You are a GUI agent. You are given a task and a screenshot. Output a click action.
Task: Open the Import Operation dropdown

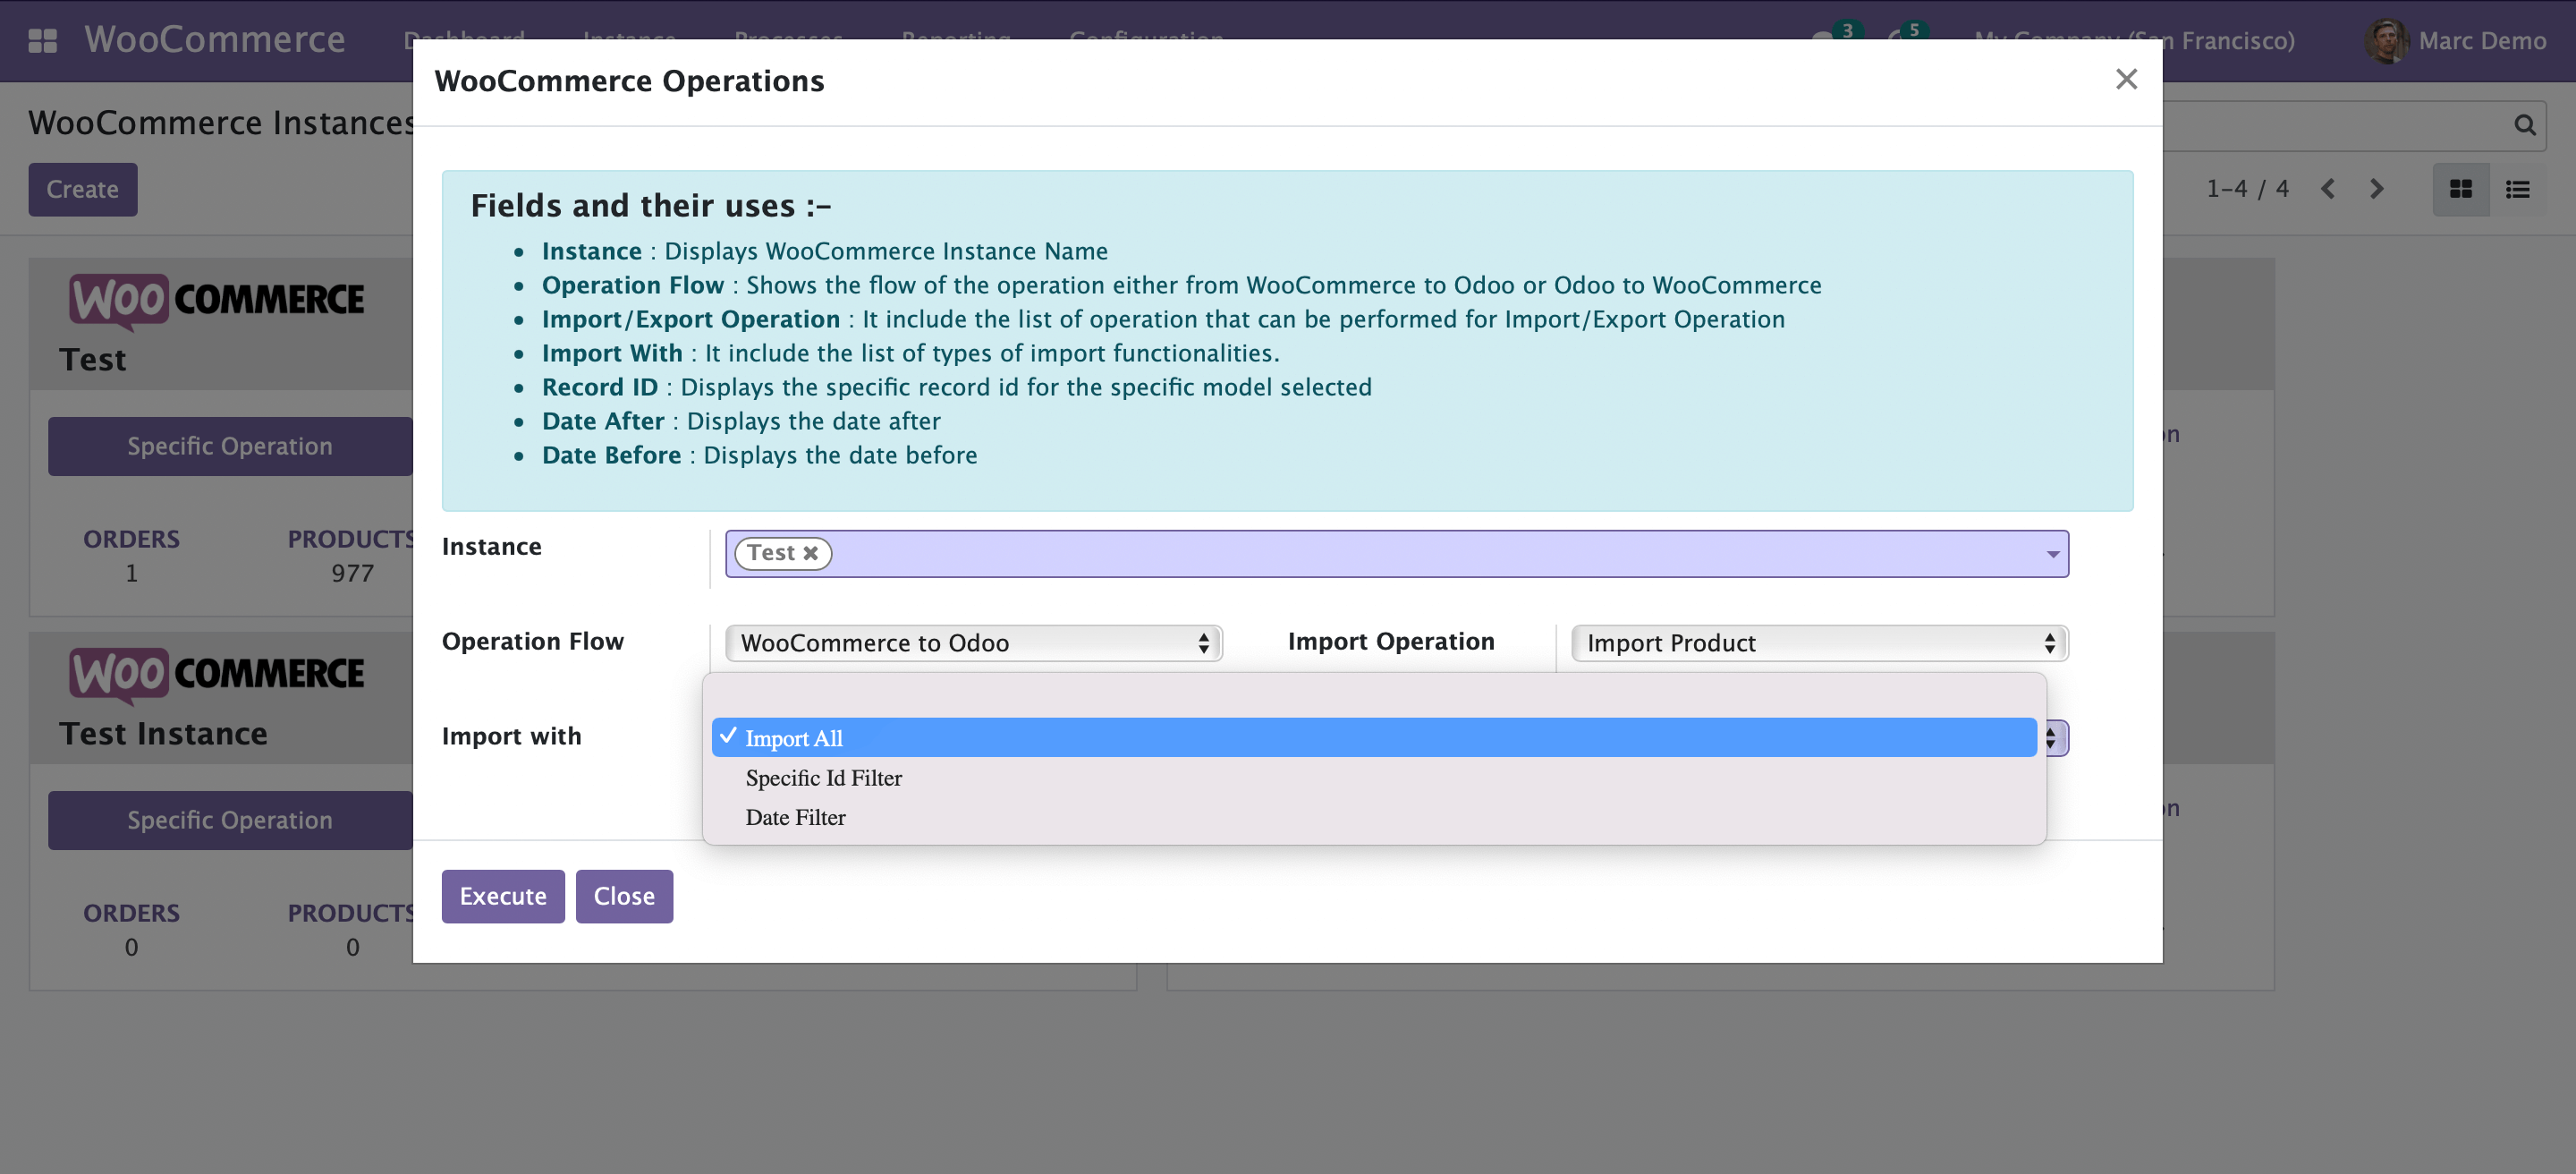pos(1818,643)
